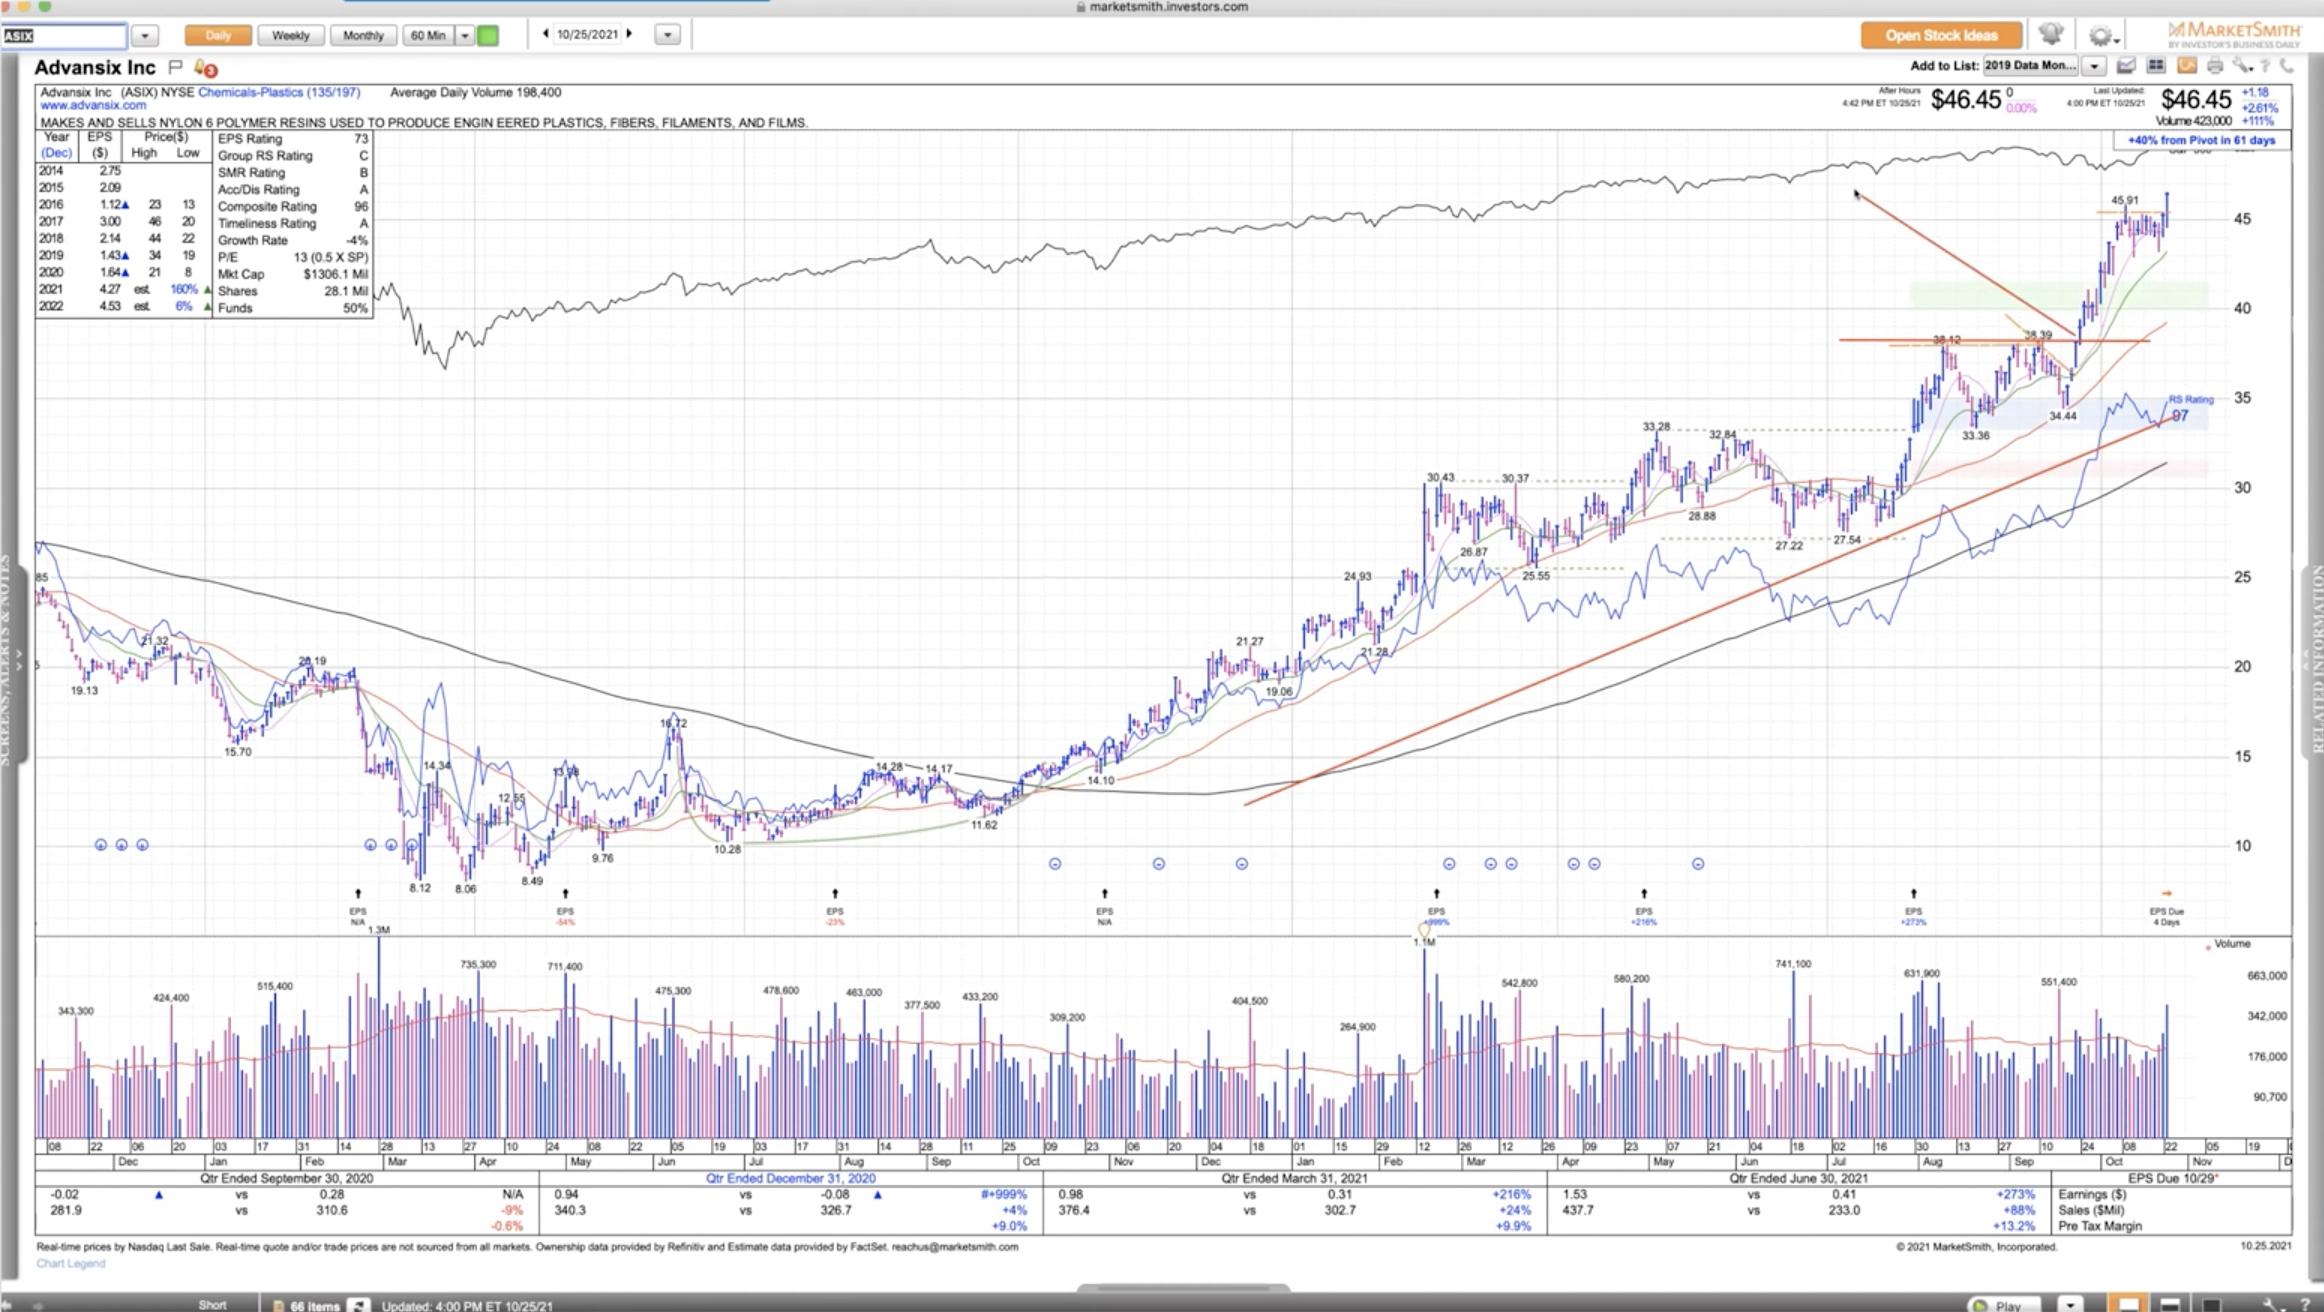The height and width of the screenshot is (1312, 2324).
Task: Click the Pre Tax Margin row label
Action: point(2099,1226)
